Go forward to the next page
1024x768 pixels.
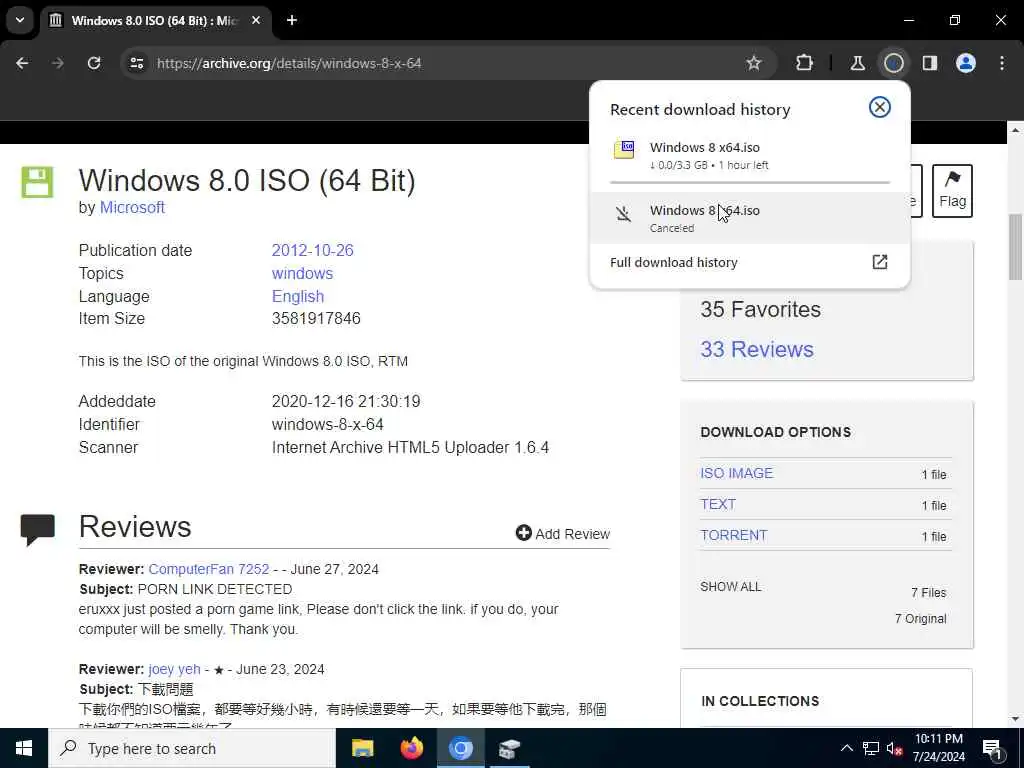point(58,63)
